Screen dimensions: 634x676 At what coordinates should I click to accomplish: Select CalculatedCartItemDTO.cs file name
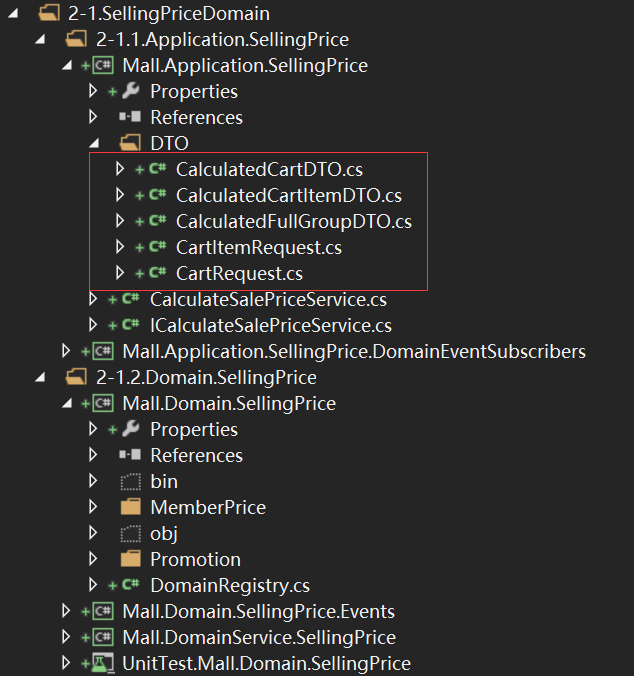pos(289,196)
